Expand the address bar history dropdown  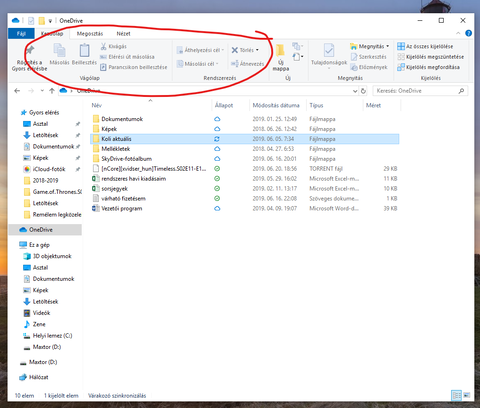tap(355, 91)
